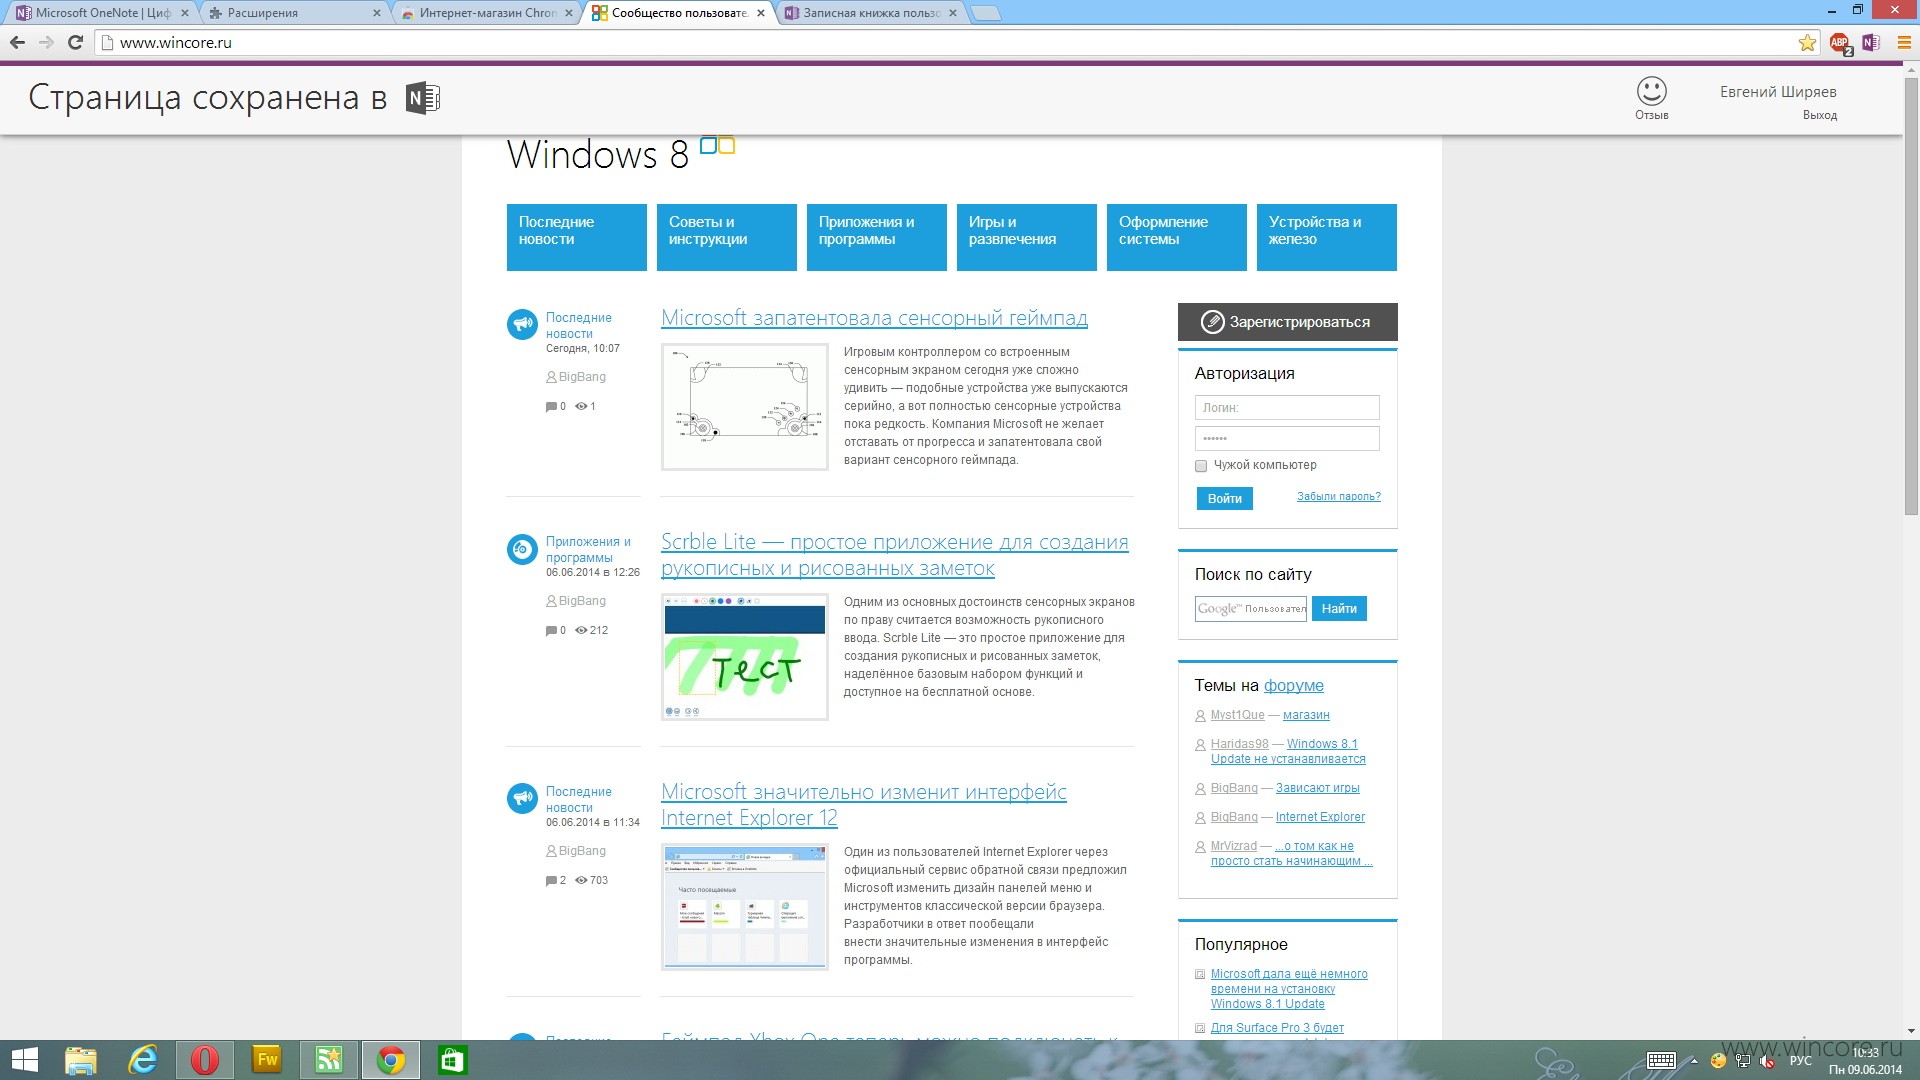The height and width of the screenshot is (1080, 1920).
Task: Click the OneNote Clipper extension icon
Action: [x=1871, y=42]
